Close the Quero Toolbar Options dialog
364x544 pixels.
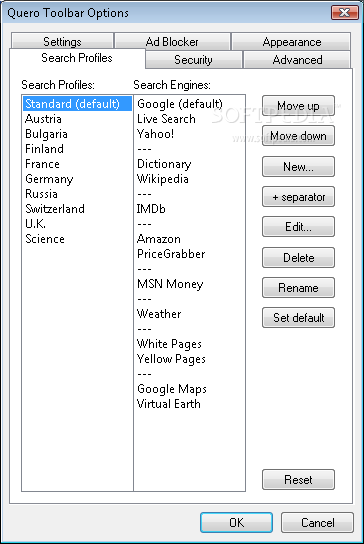pyautogui.click(x=345, y=12)
